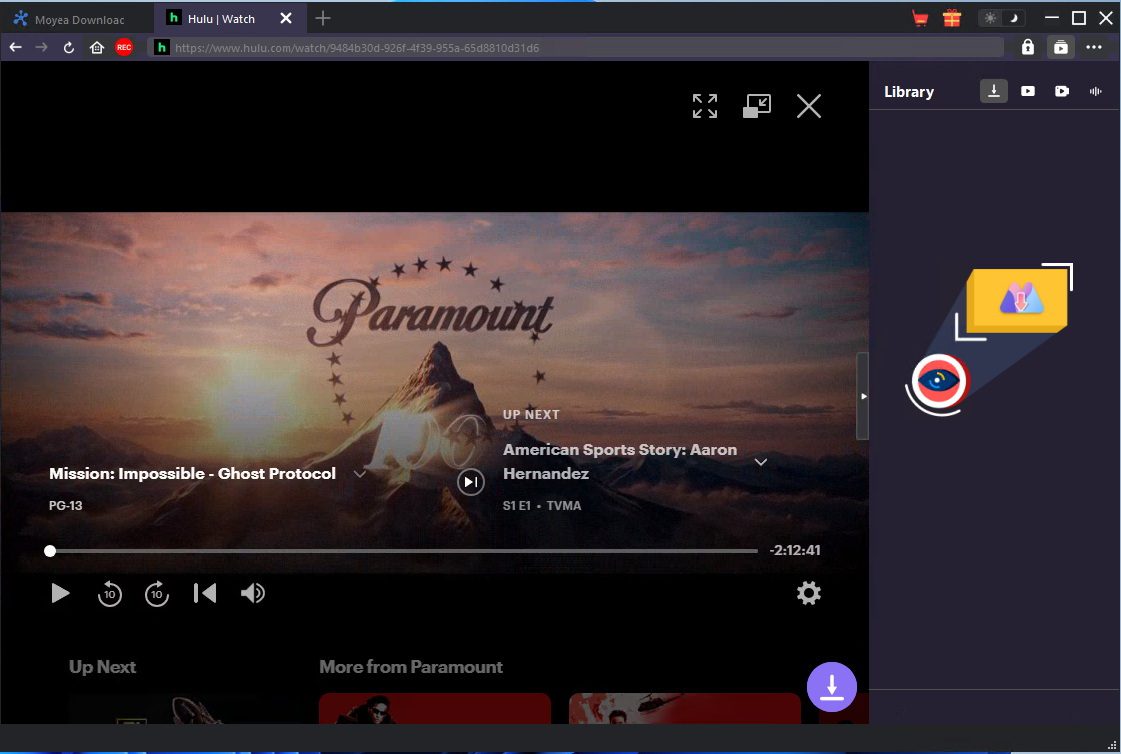Open the shopping cart icon
The height and width of the screenshot is (754, 1121).
click(920, 18)
